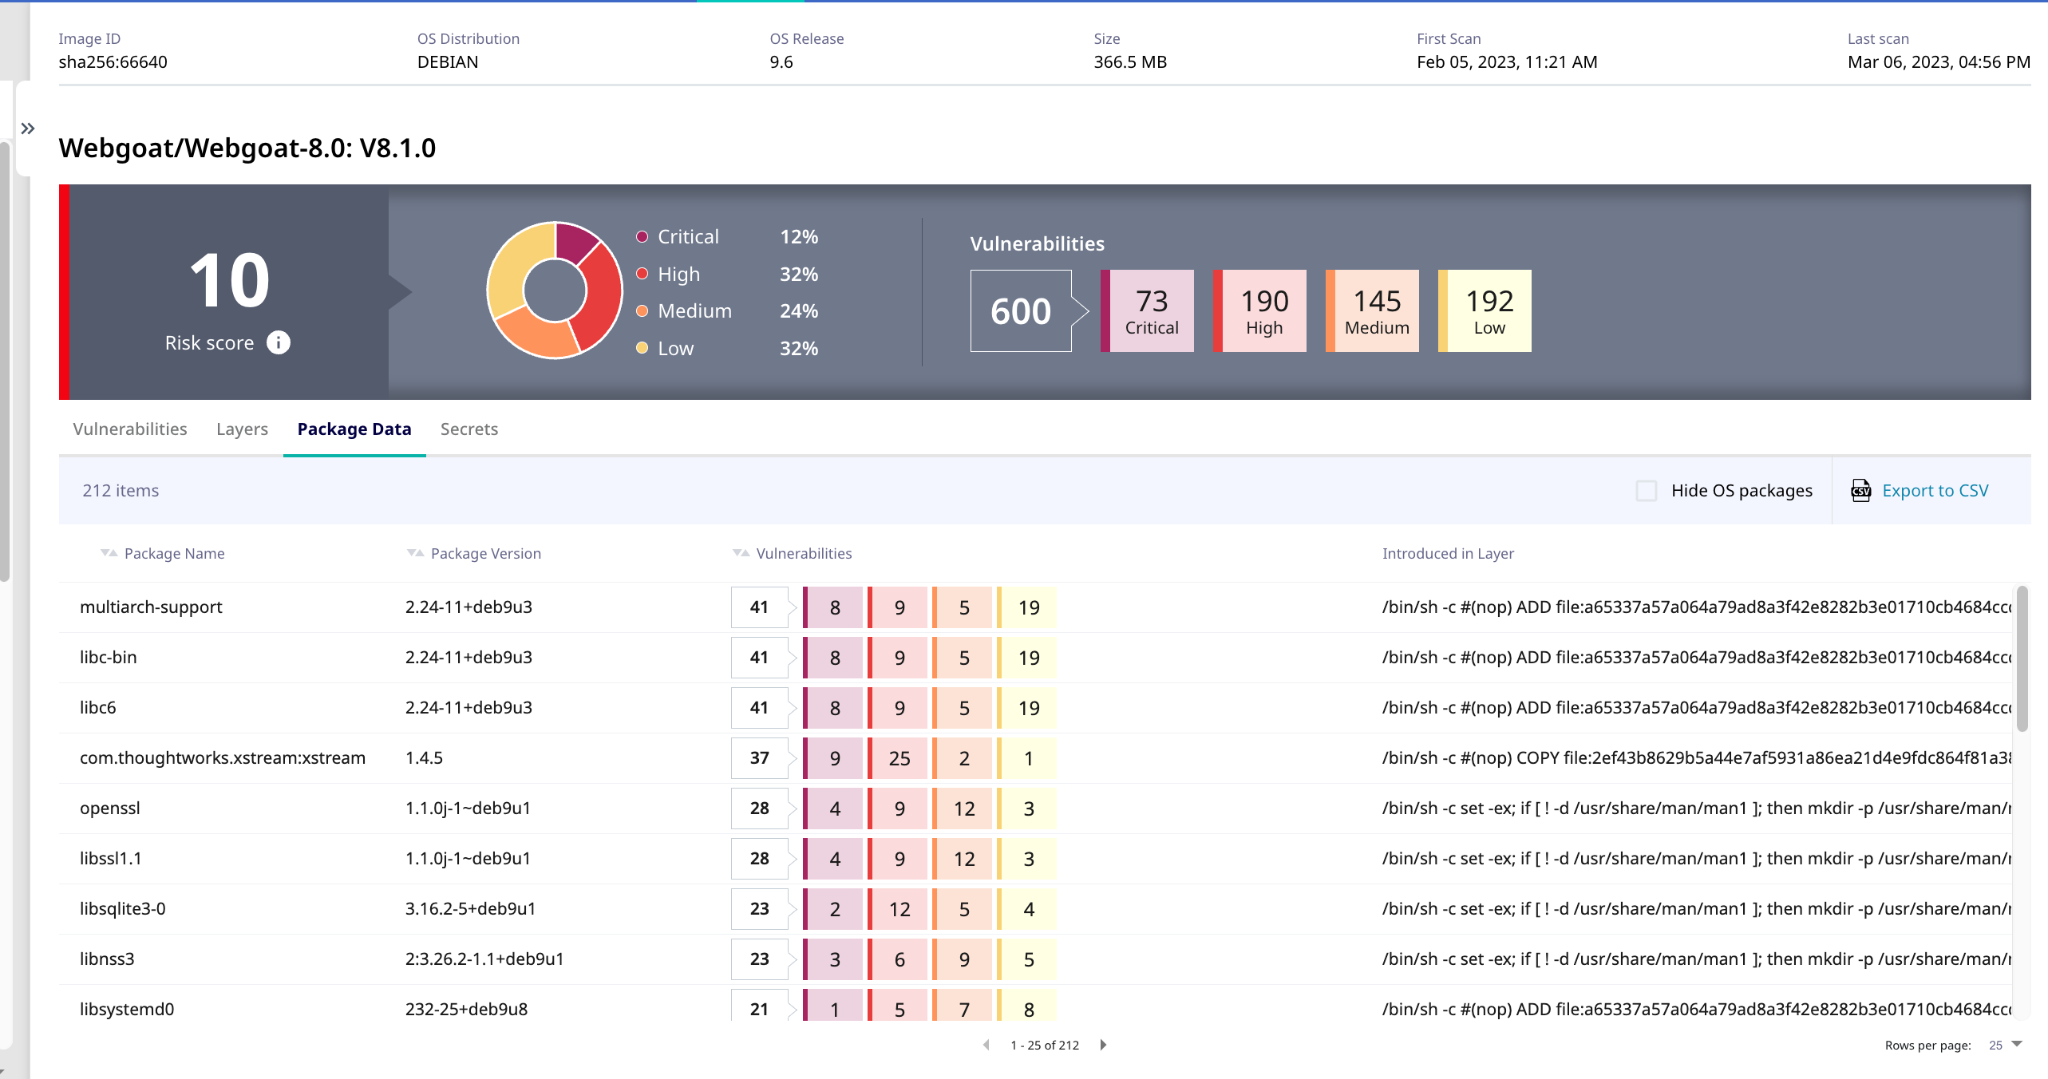Open the Layers tab
Viewport: 2048px width, 1079px height.
pos(242,429)
